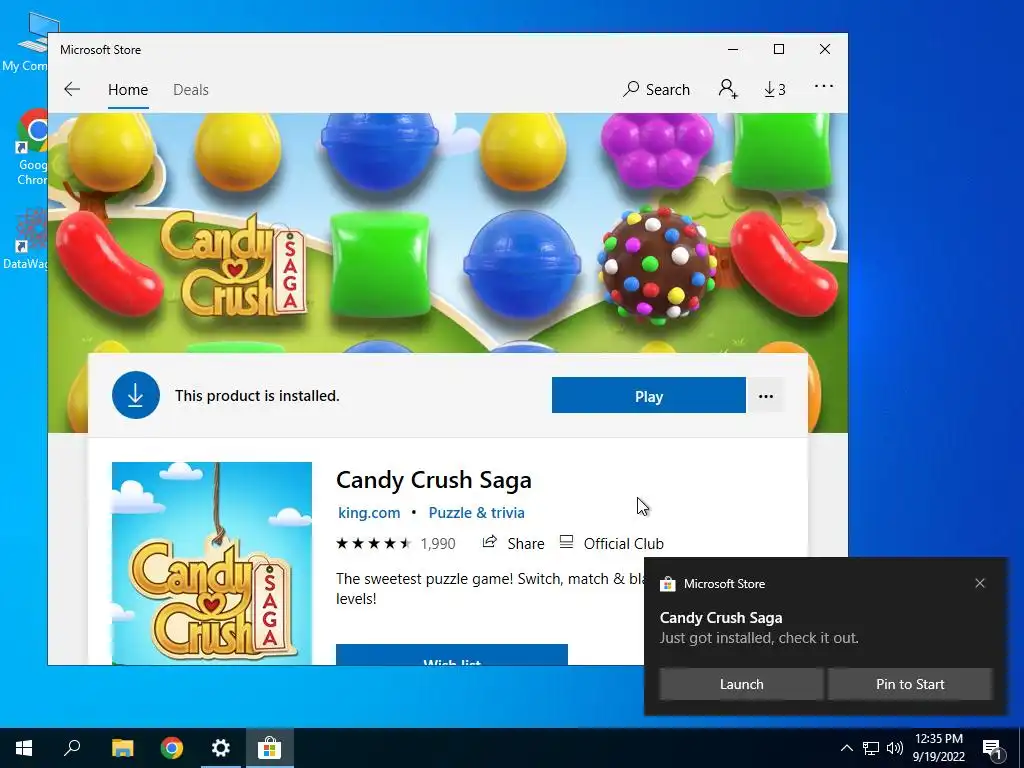The image size is (1024, 768).
Task: Click Microsoft Store taskbar icon
Action: [x=269, y=748]
